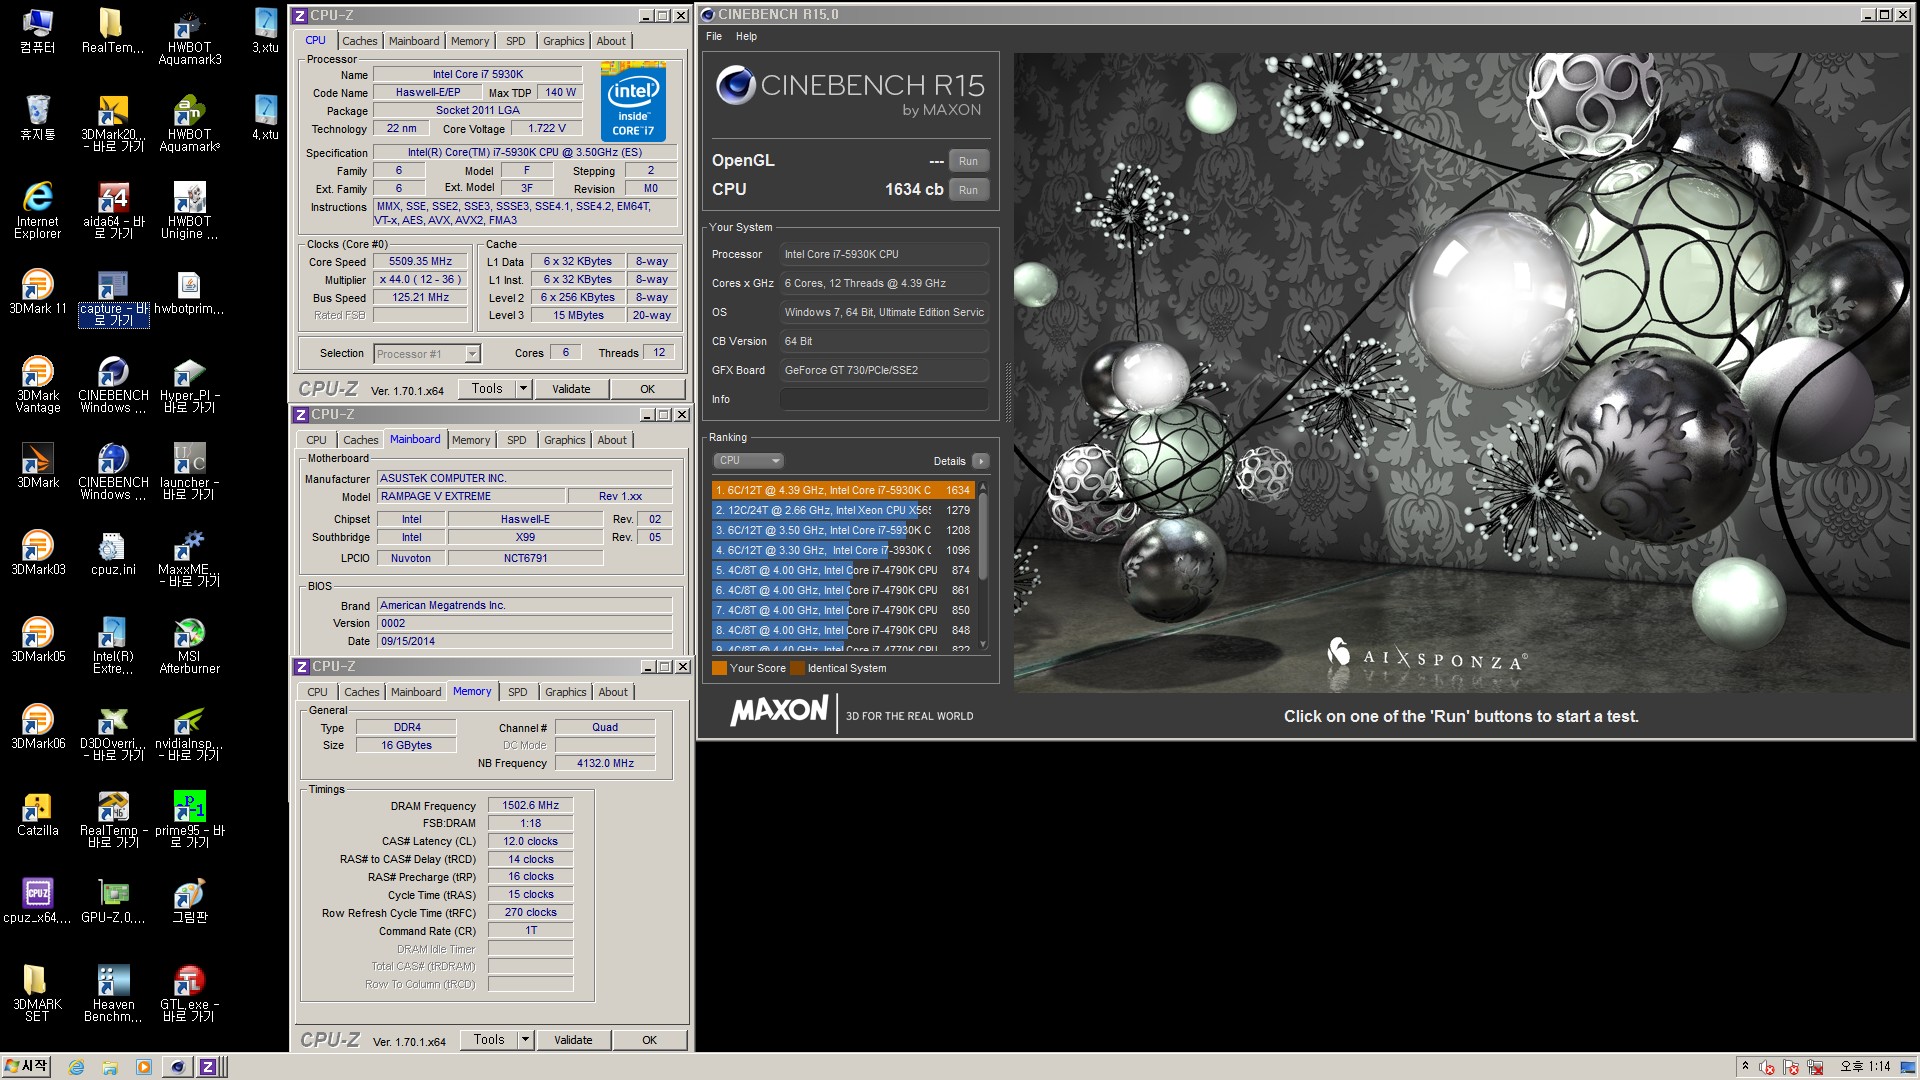Open Catzilla desktop icon
This screenshot has height=1080, width=1920.
tap(38, 814)
